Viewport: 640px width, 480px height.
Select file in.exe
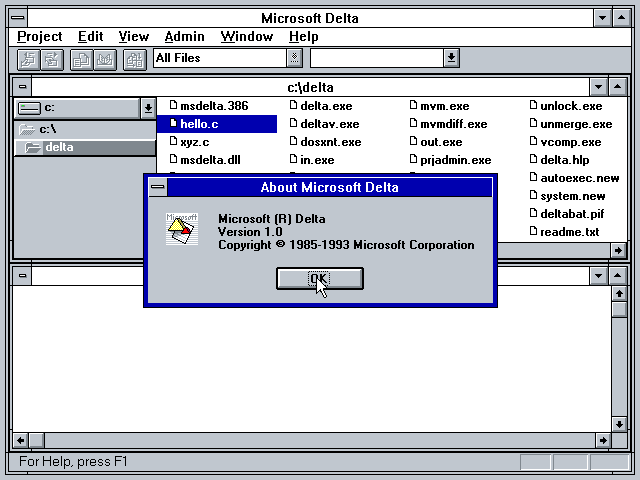(317, 160)
